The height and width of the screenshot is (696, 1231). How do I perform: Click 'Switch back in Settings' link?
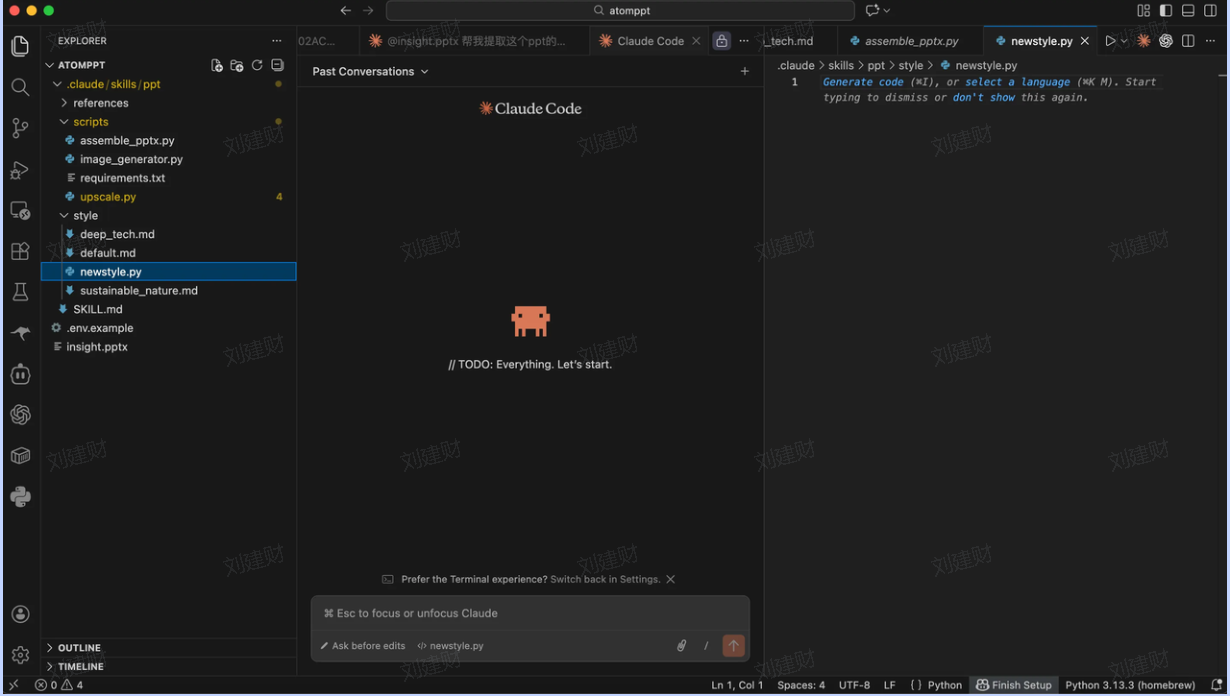(605, 579)
